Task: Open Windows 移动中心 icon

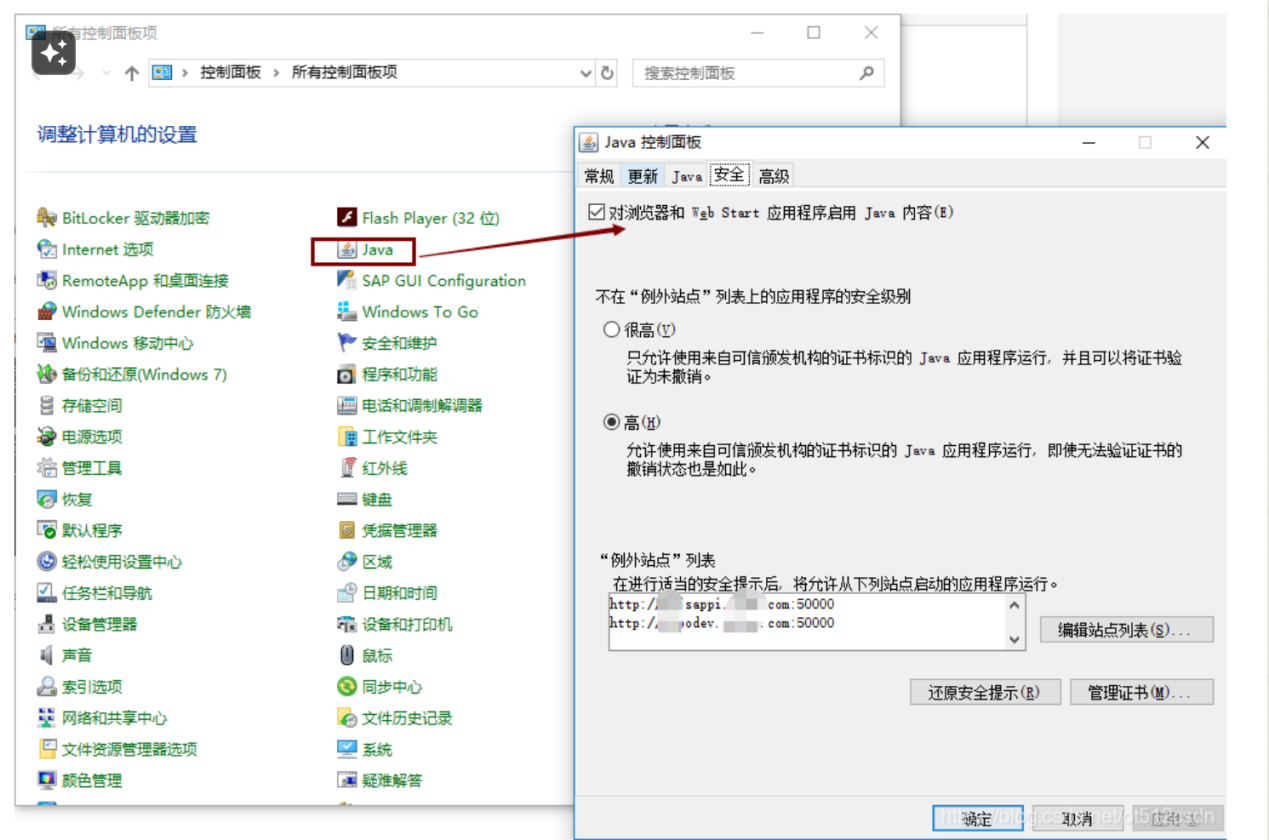Action: tap(46, 343)
